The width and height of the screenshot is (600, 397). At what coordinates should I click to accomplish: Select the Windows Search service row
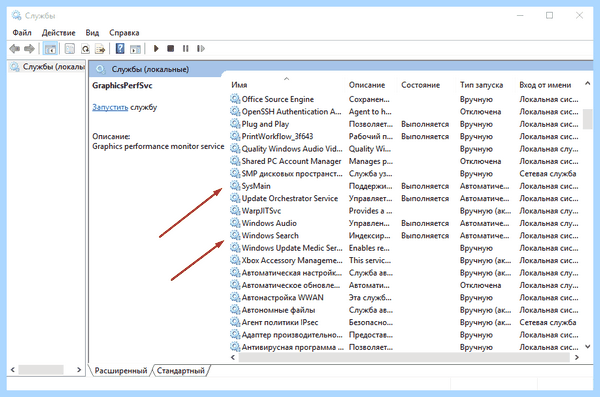pyautogui.click(x=404, y=235)
